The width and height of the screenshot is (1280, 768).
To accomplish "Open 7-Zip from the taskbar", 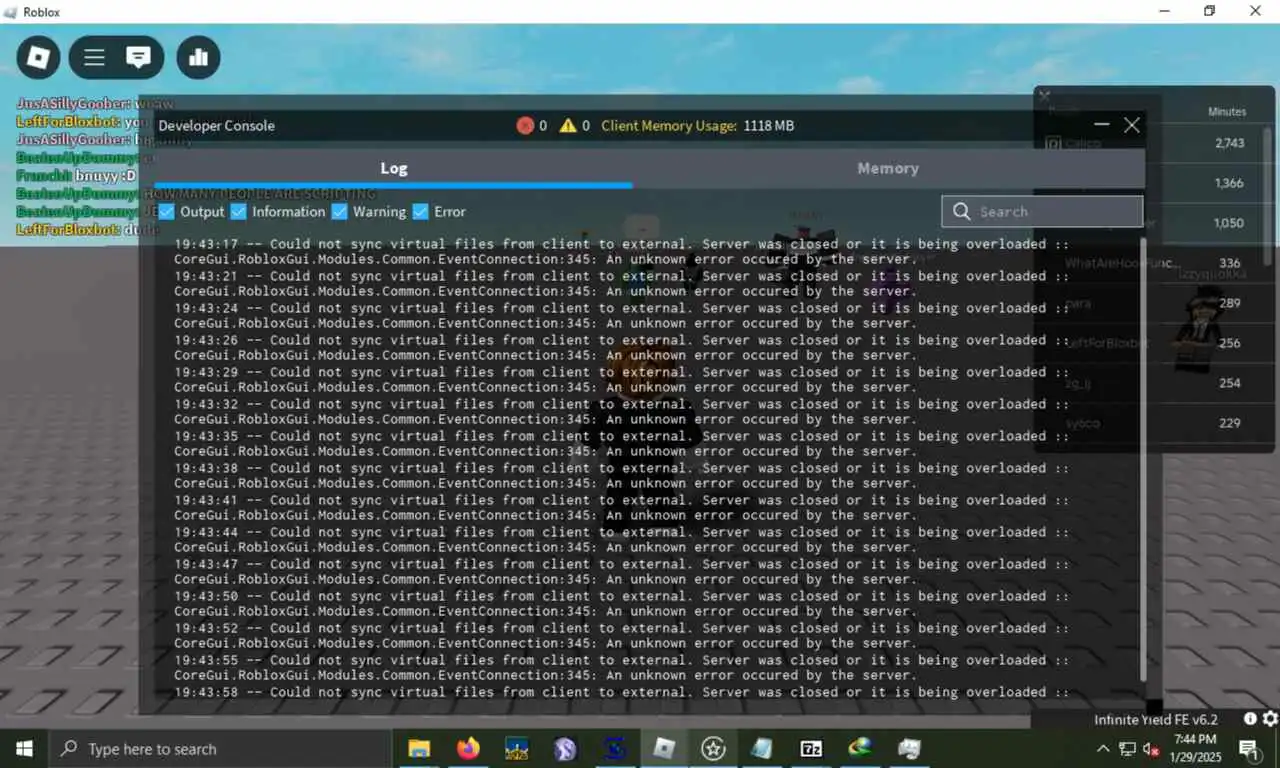I will click(x=811, y=749).
